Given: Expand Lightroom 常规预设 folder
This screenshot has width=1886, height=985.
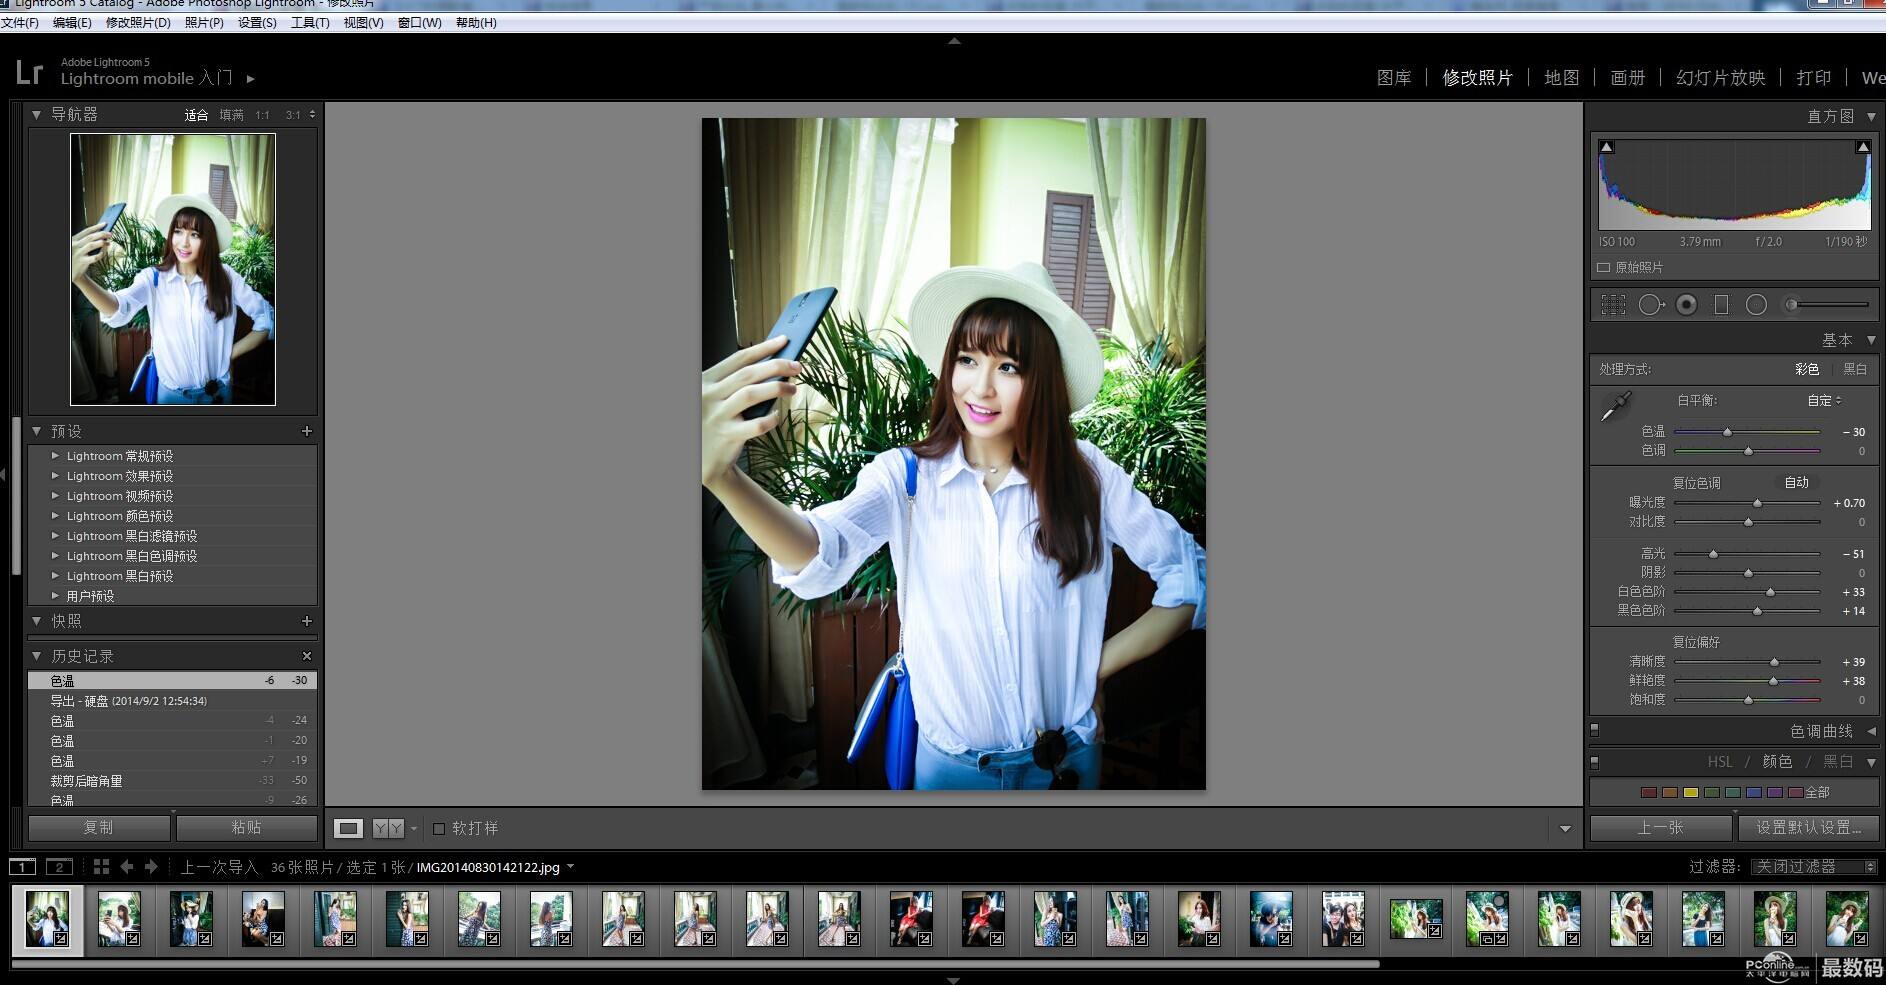Looking at the screenshot, I should 55,456.
